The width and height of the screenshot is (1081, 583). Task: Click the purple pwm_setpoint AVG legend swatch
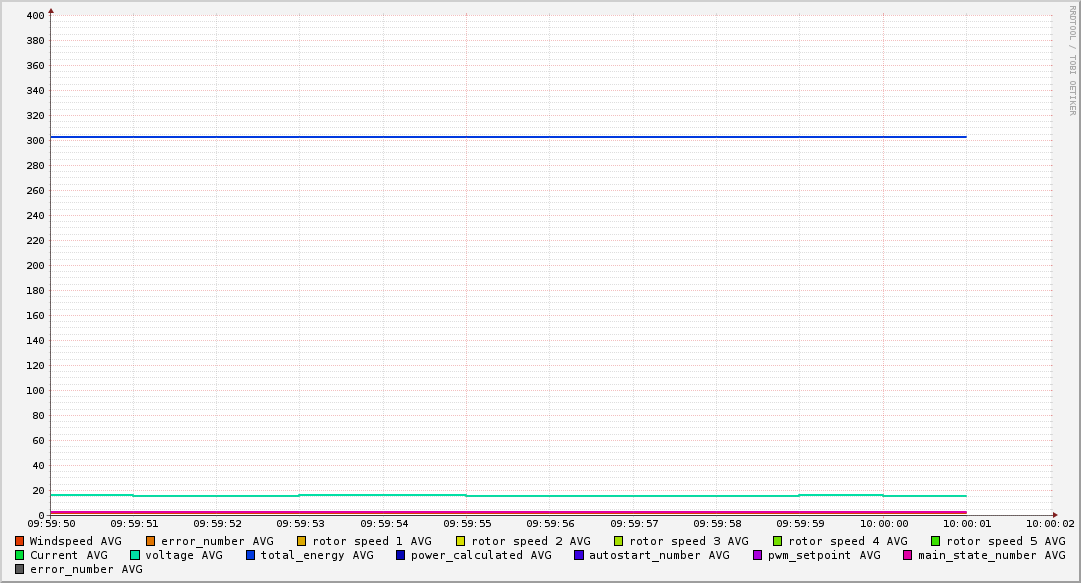[758, 555]
